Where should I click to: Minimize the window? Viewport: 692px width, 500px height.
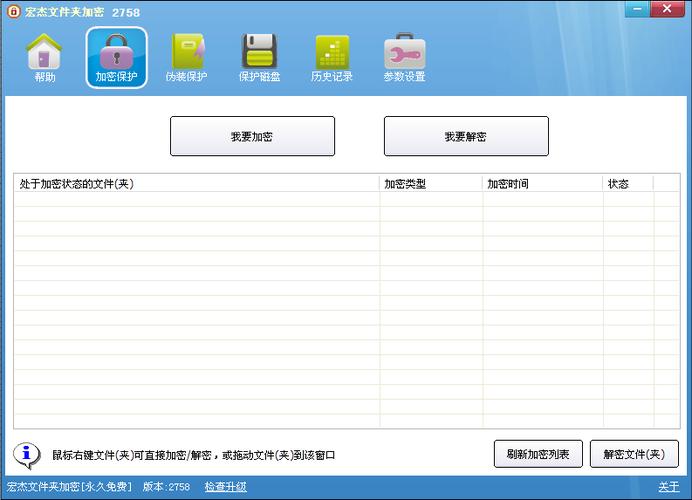pos(637,9)
